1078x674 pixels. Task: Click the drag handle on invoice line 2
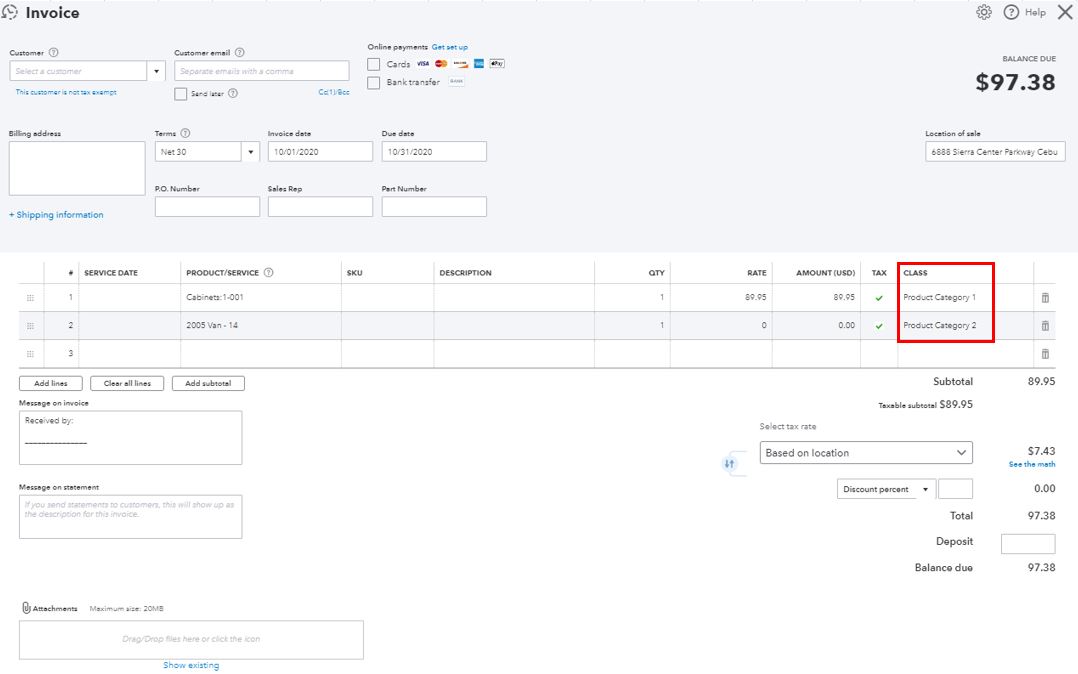pyautogui.click(x=30, y=325)
